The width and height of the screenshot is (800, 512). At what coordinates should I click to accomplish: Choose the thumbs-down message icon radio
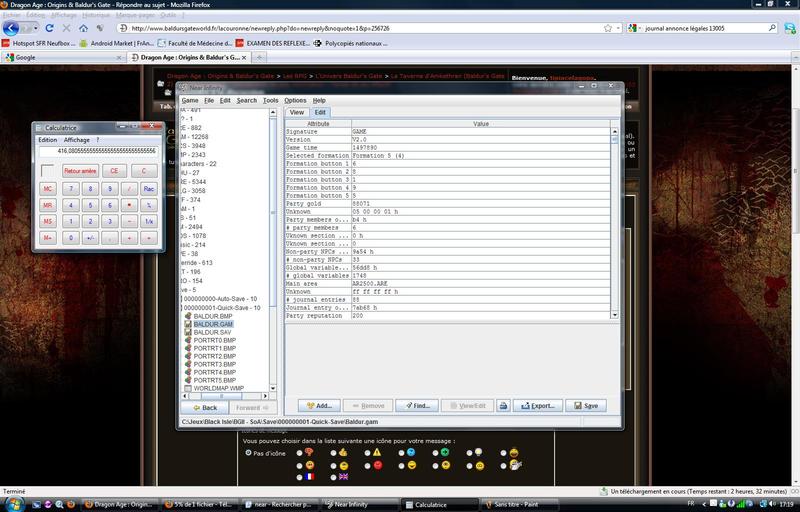point(299,452)
